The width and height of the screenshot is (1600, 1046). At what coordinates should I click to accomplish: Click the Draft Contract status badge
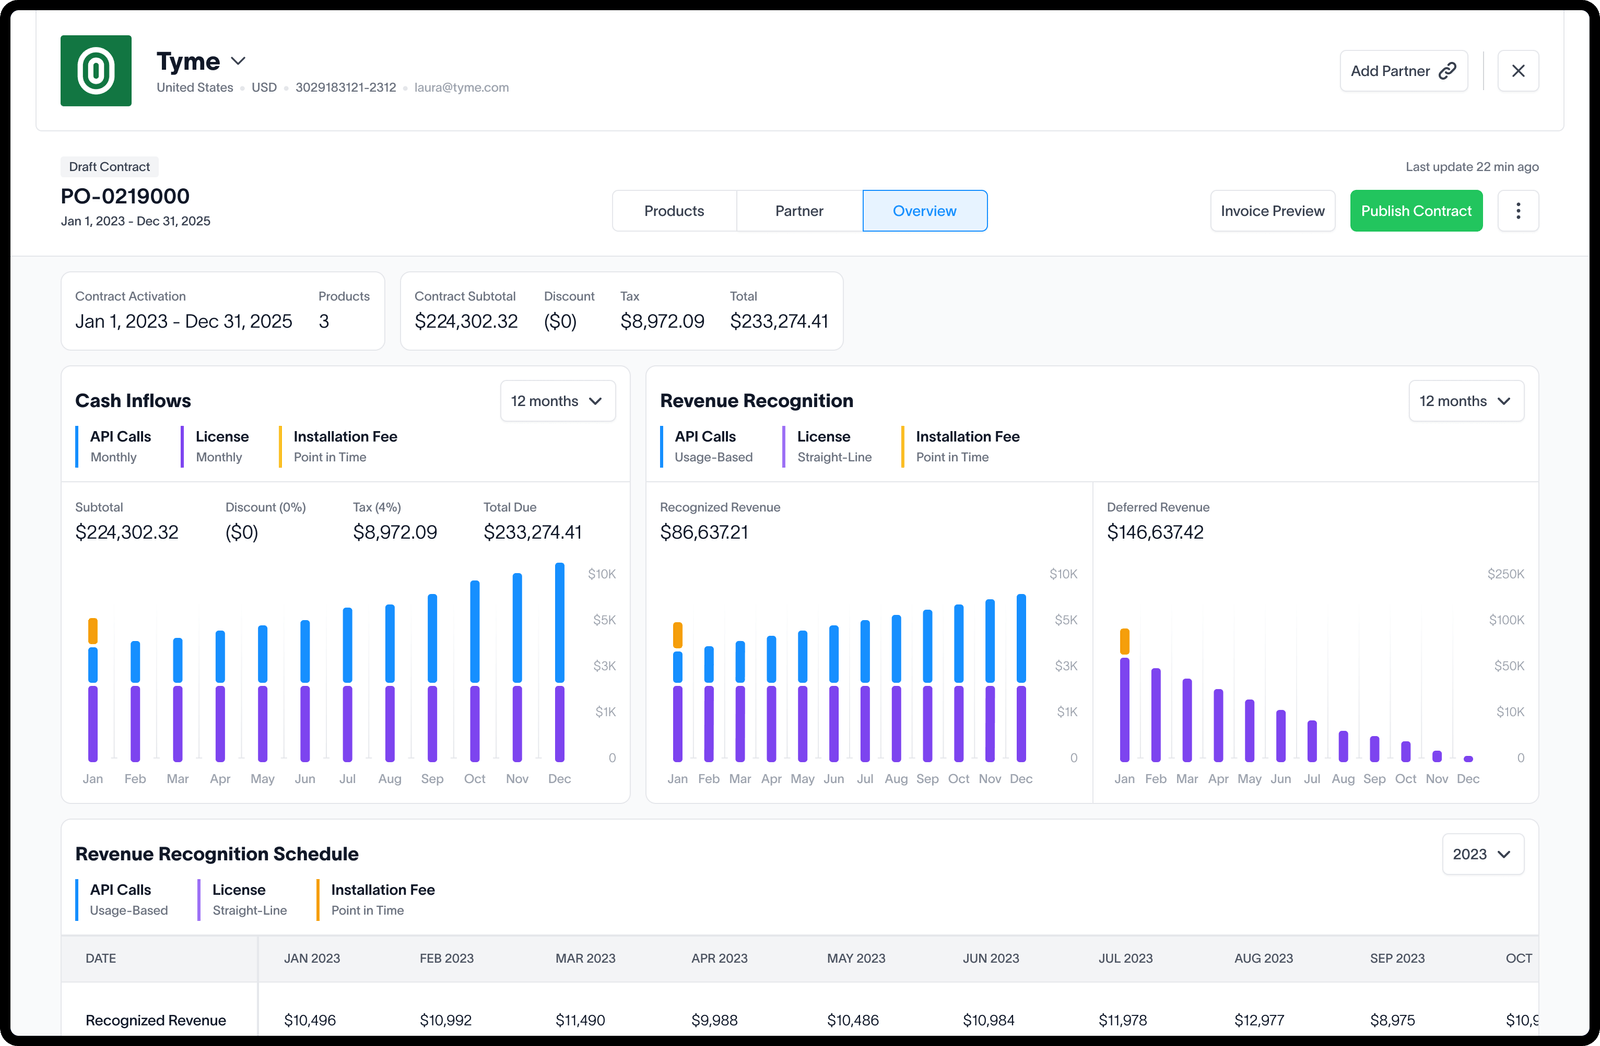tap(108, 166)
